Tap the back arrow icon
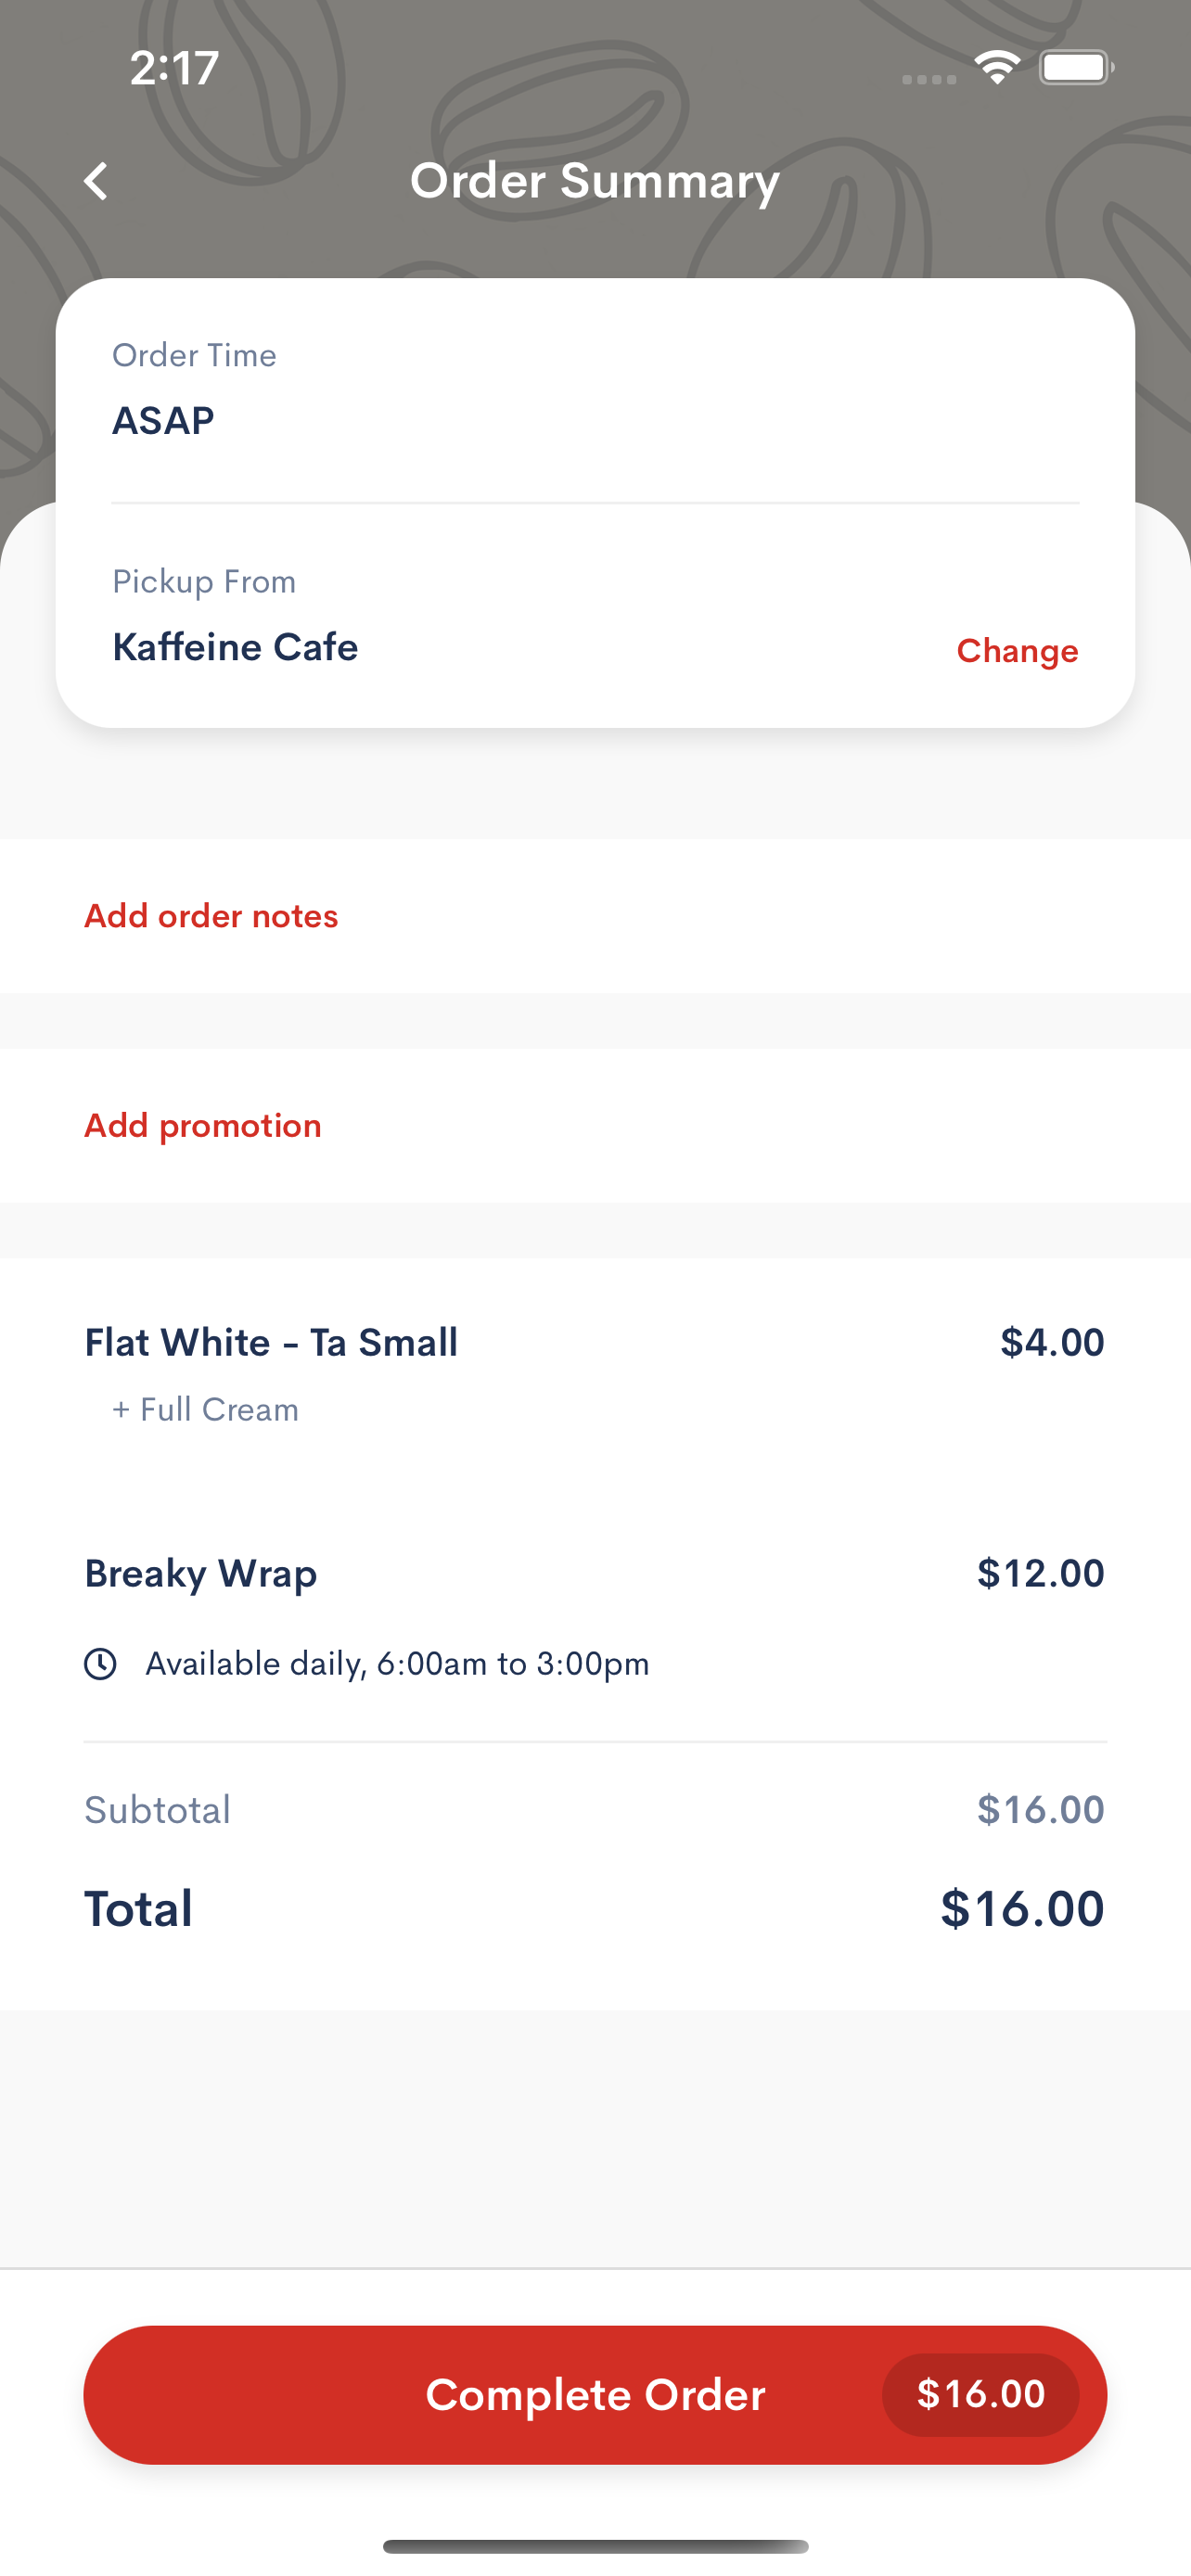Screen dimensions: 1191x2576 tap(96, 181)
